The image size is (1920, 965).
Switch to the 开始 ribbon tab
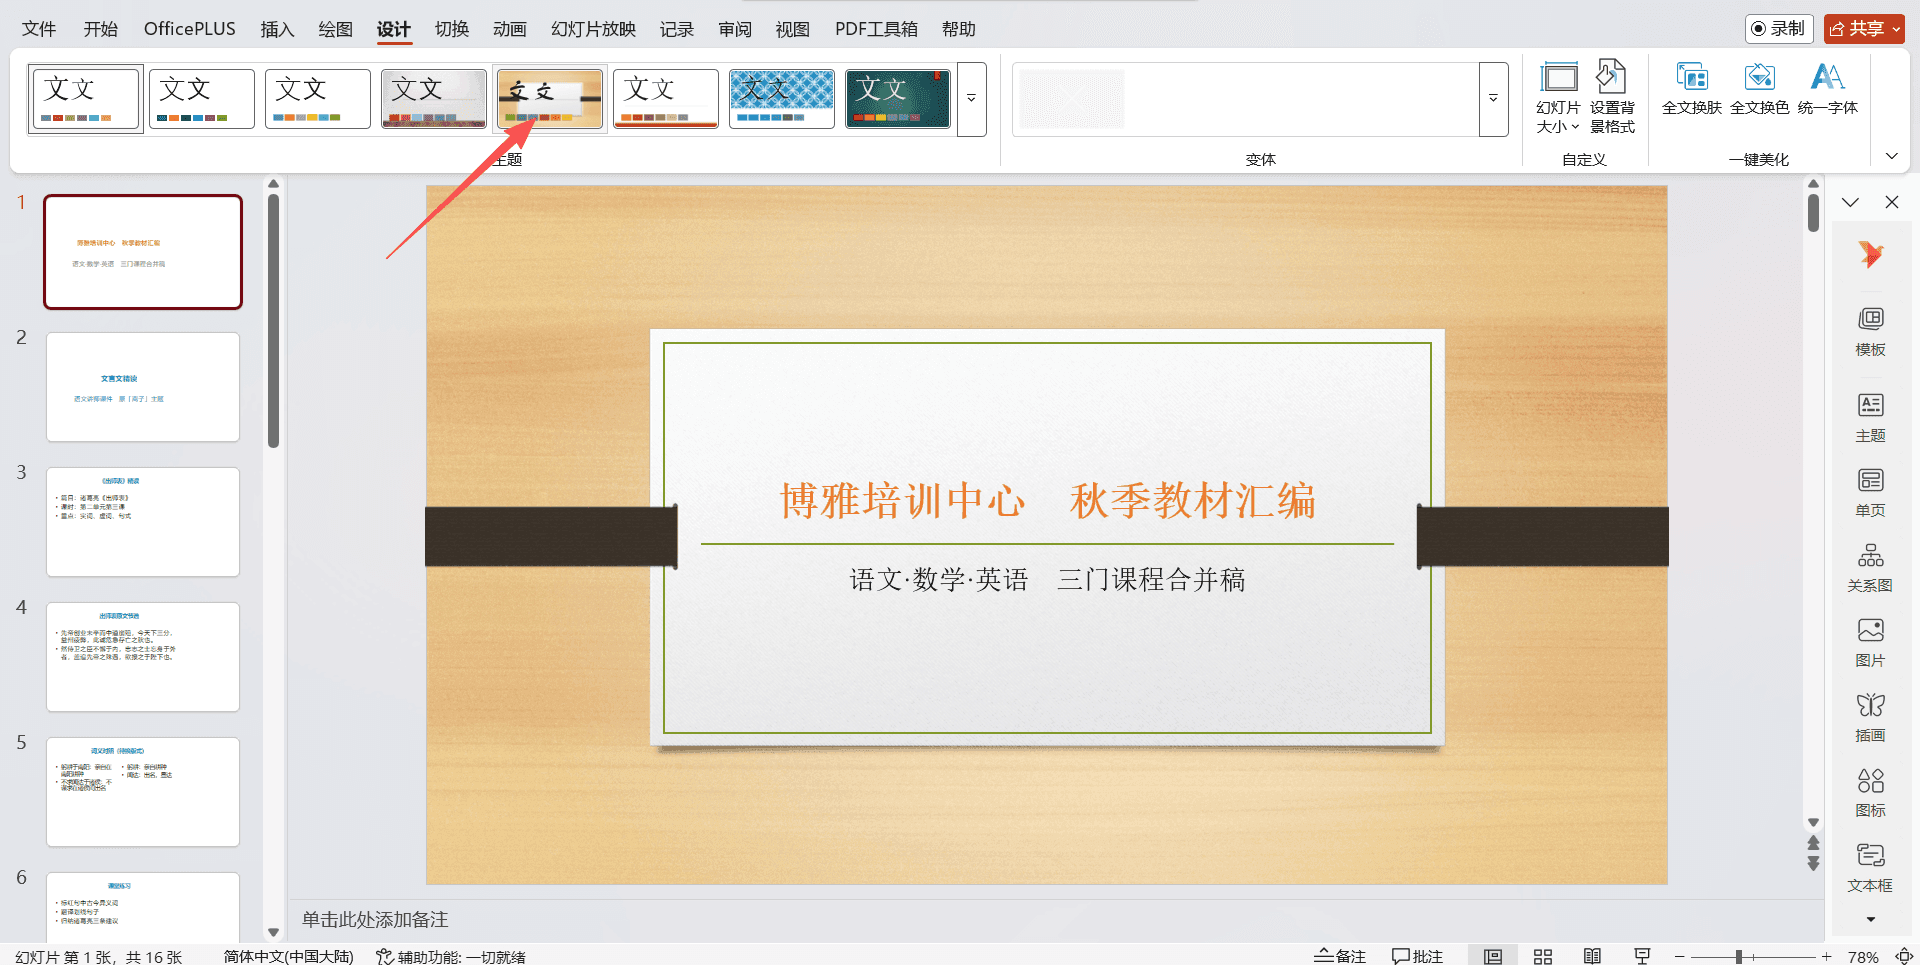coord(100,29)
